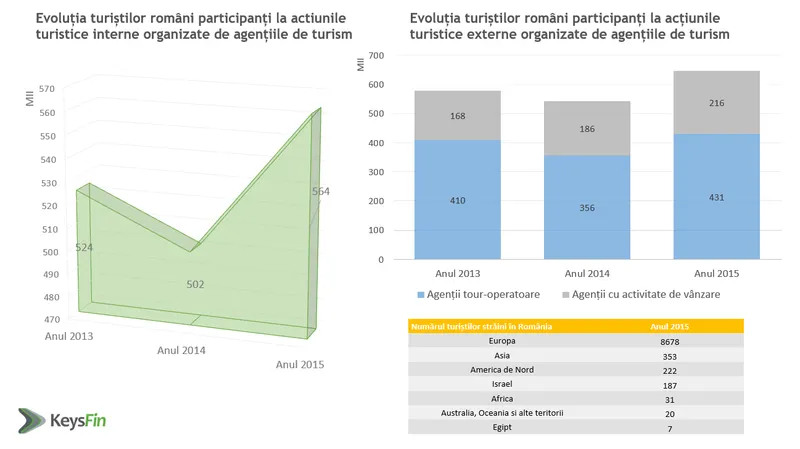The width and height of the screenshot is (800, 449).
Task: Click the 353 value for Asia
Action: coord(669,357)
